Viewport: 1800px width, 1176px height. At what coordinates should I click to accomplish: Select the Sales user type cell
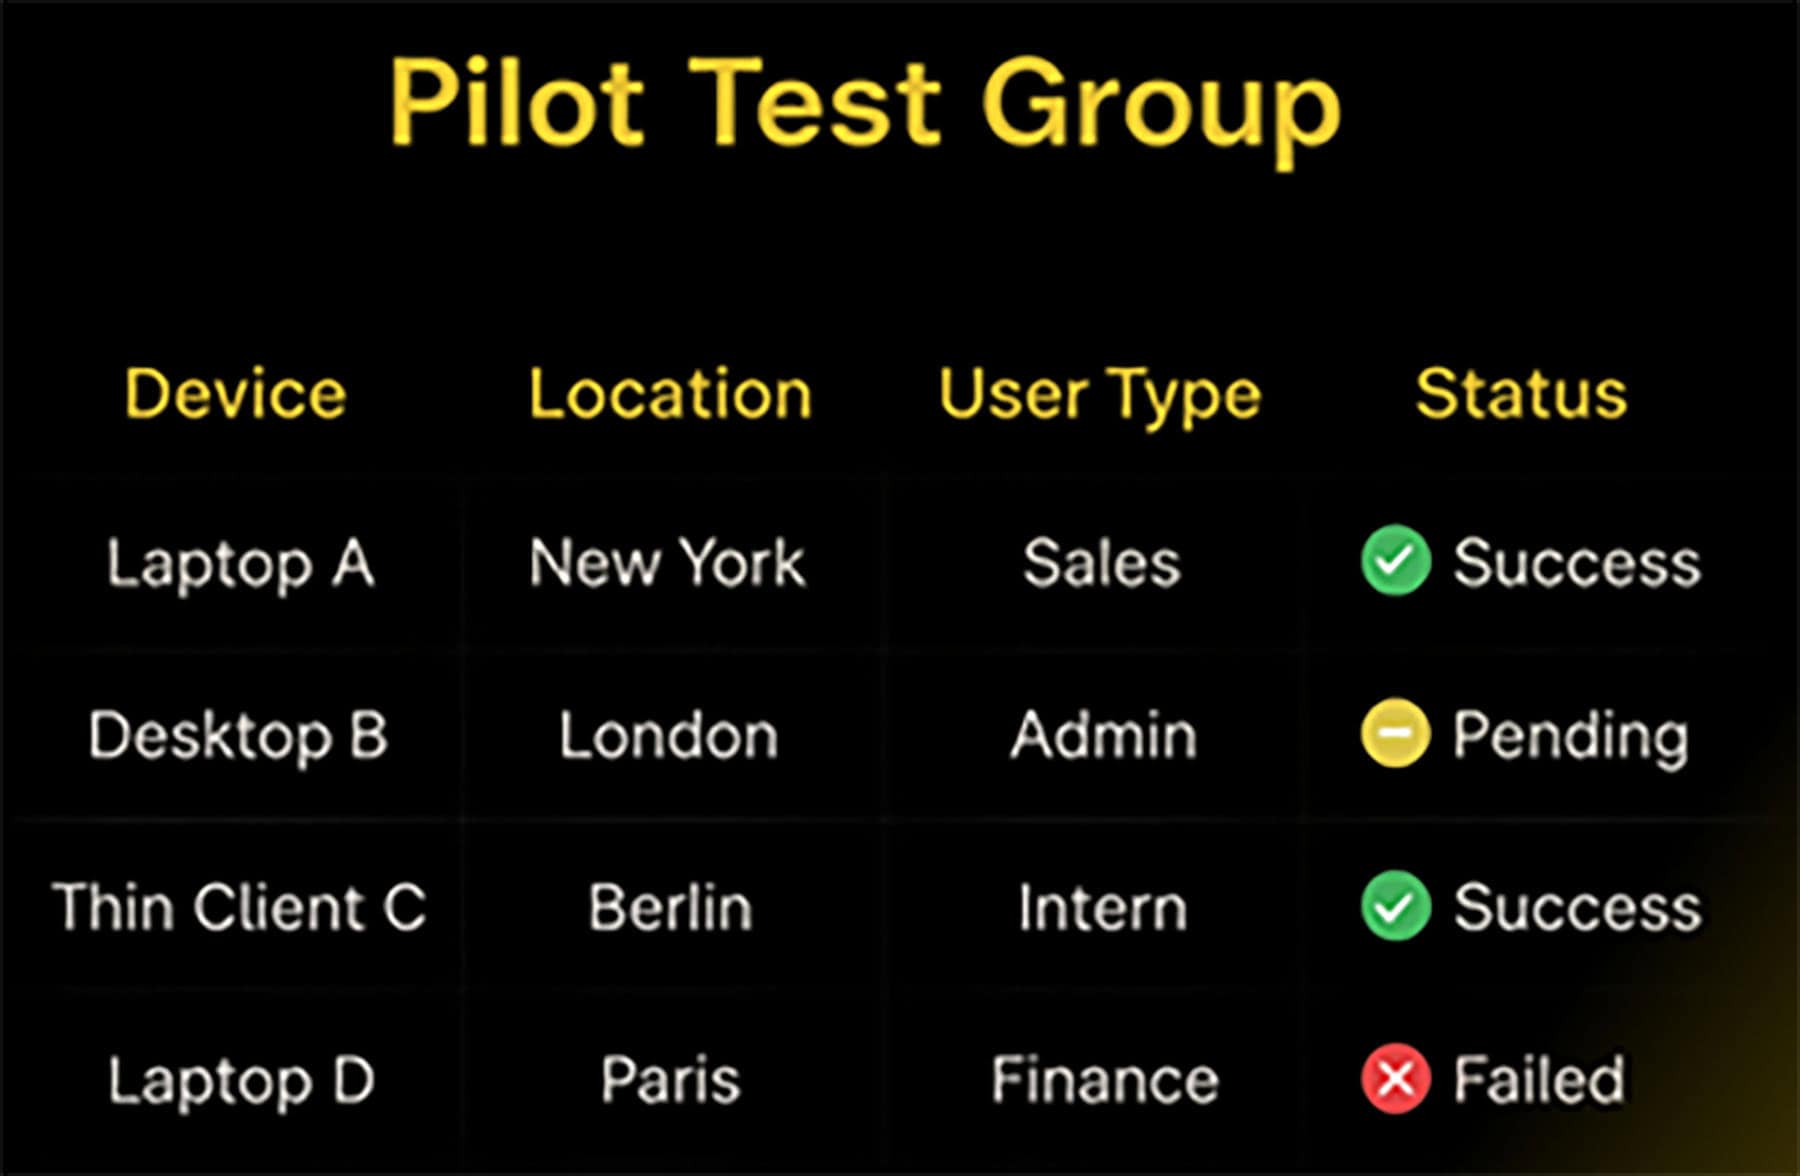pyautogui.click(x=1101, y=562)
